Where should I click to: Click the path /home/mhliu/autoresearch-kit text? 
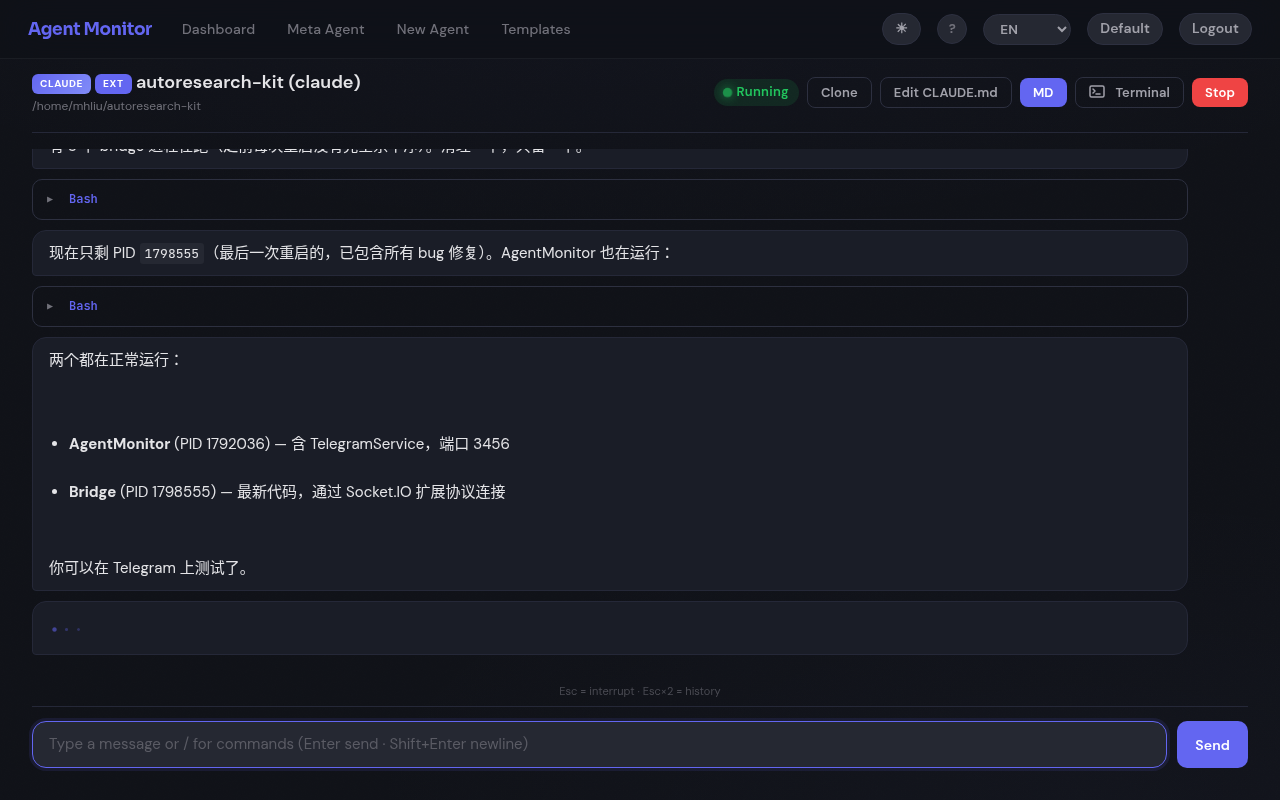116,106
